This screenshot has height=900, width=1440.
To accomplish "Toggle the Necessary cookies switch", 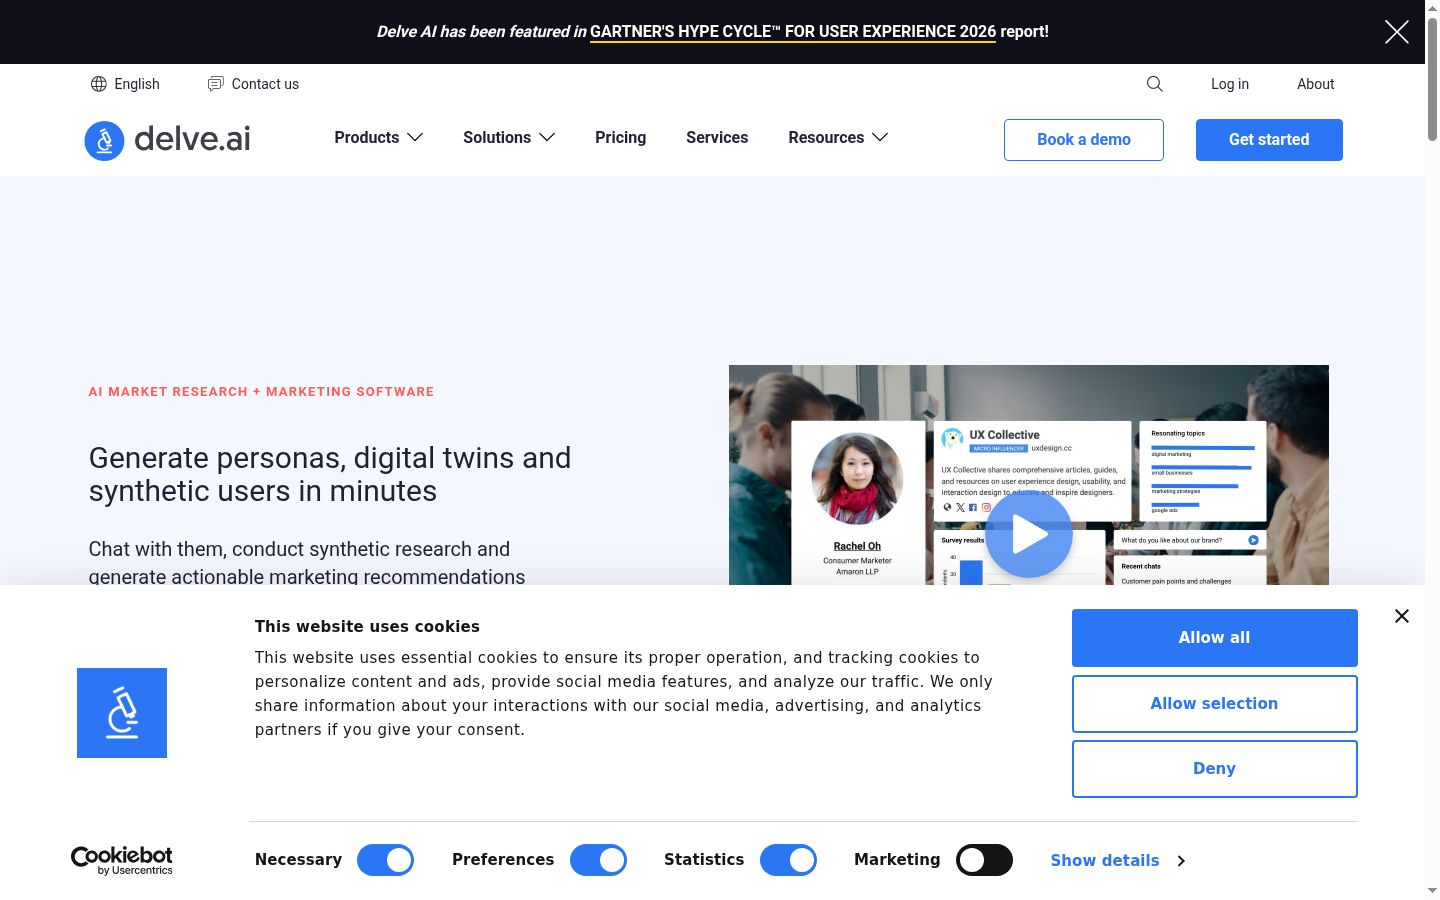I will (x=385, y=860).
